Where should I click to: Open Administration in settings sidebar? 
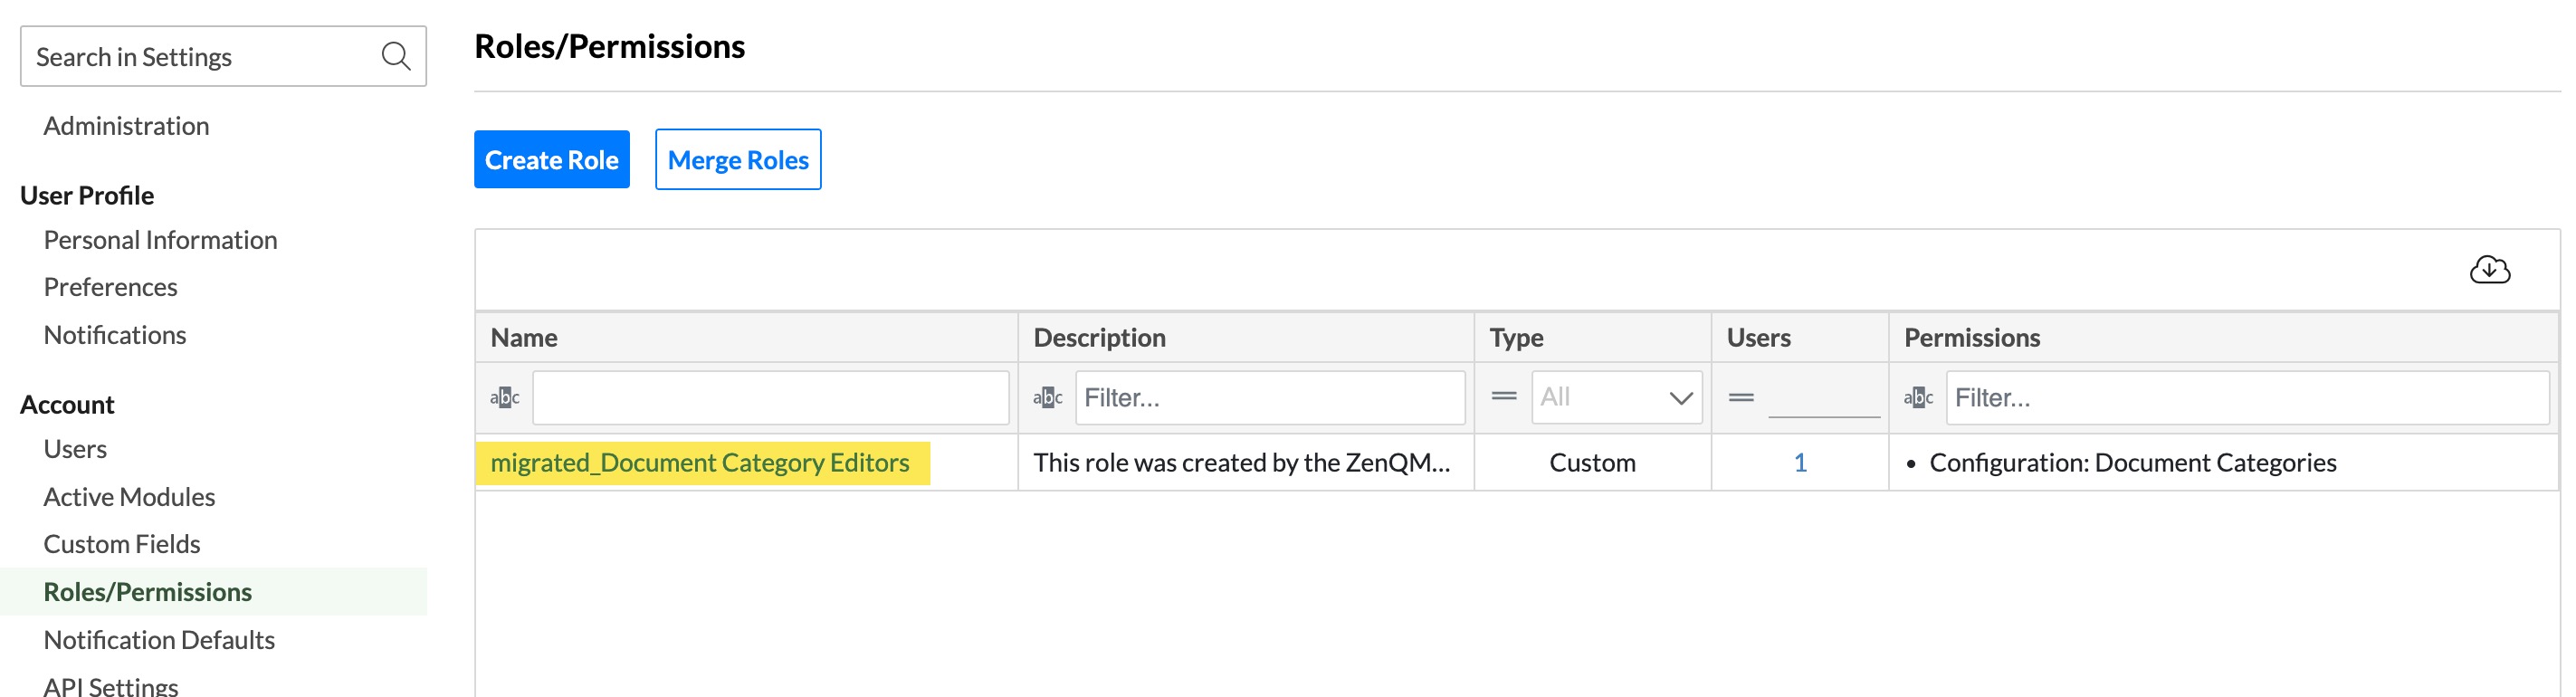(126, 125)
